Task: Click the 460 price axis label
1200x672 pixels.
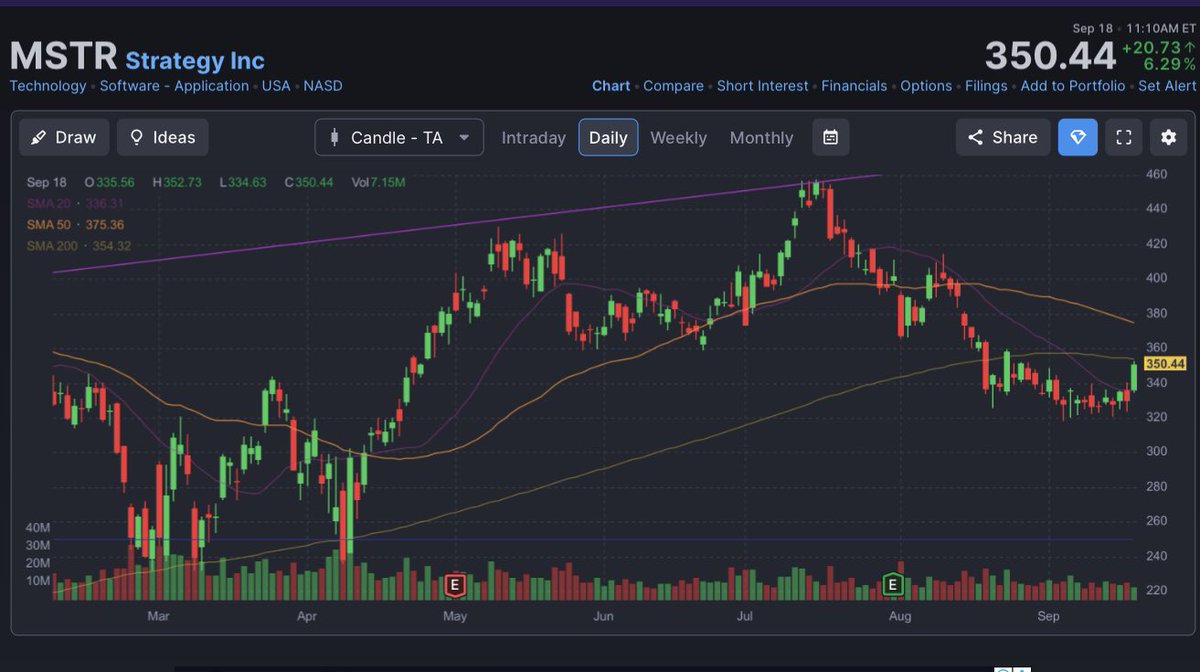Action: pos(1157,175)
